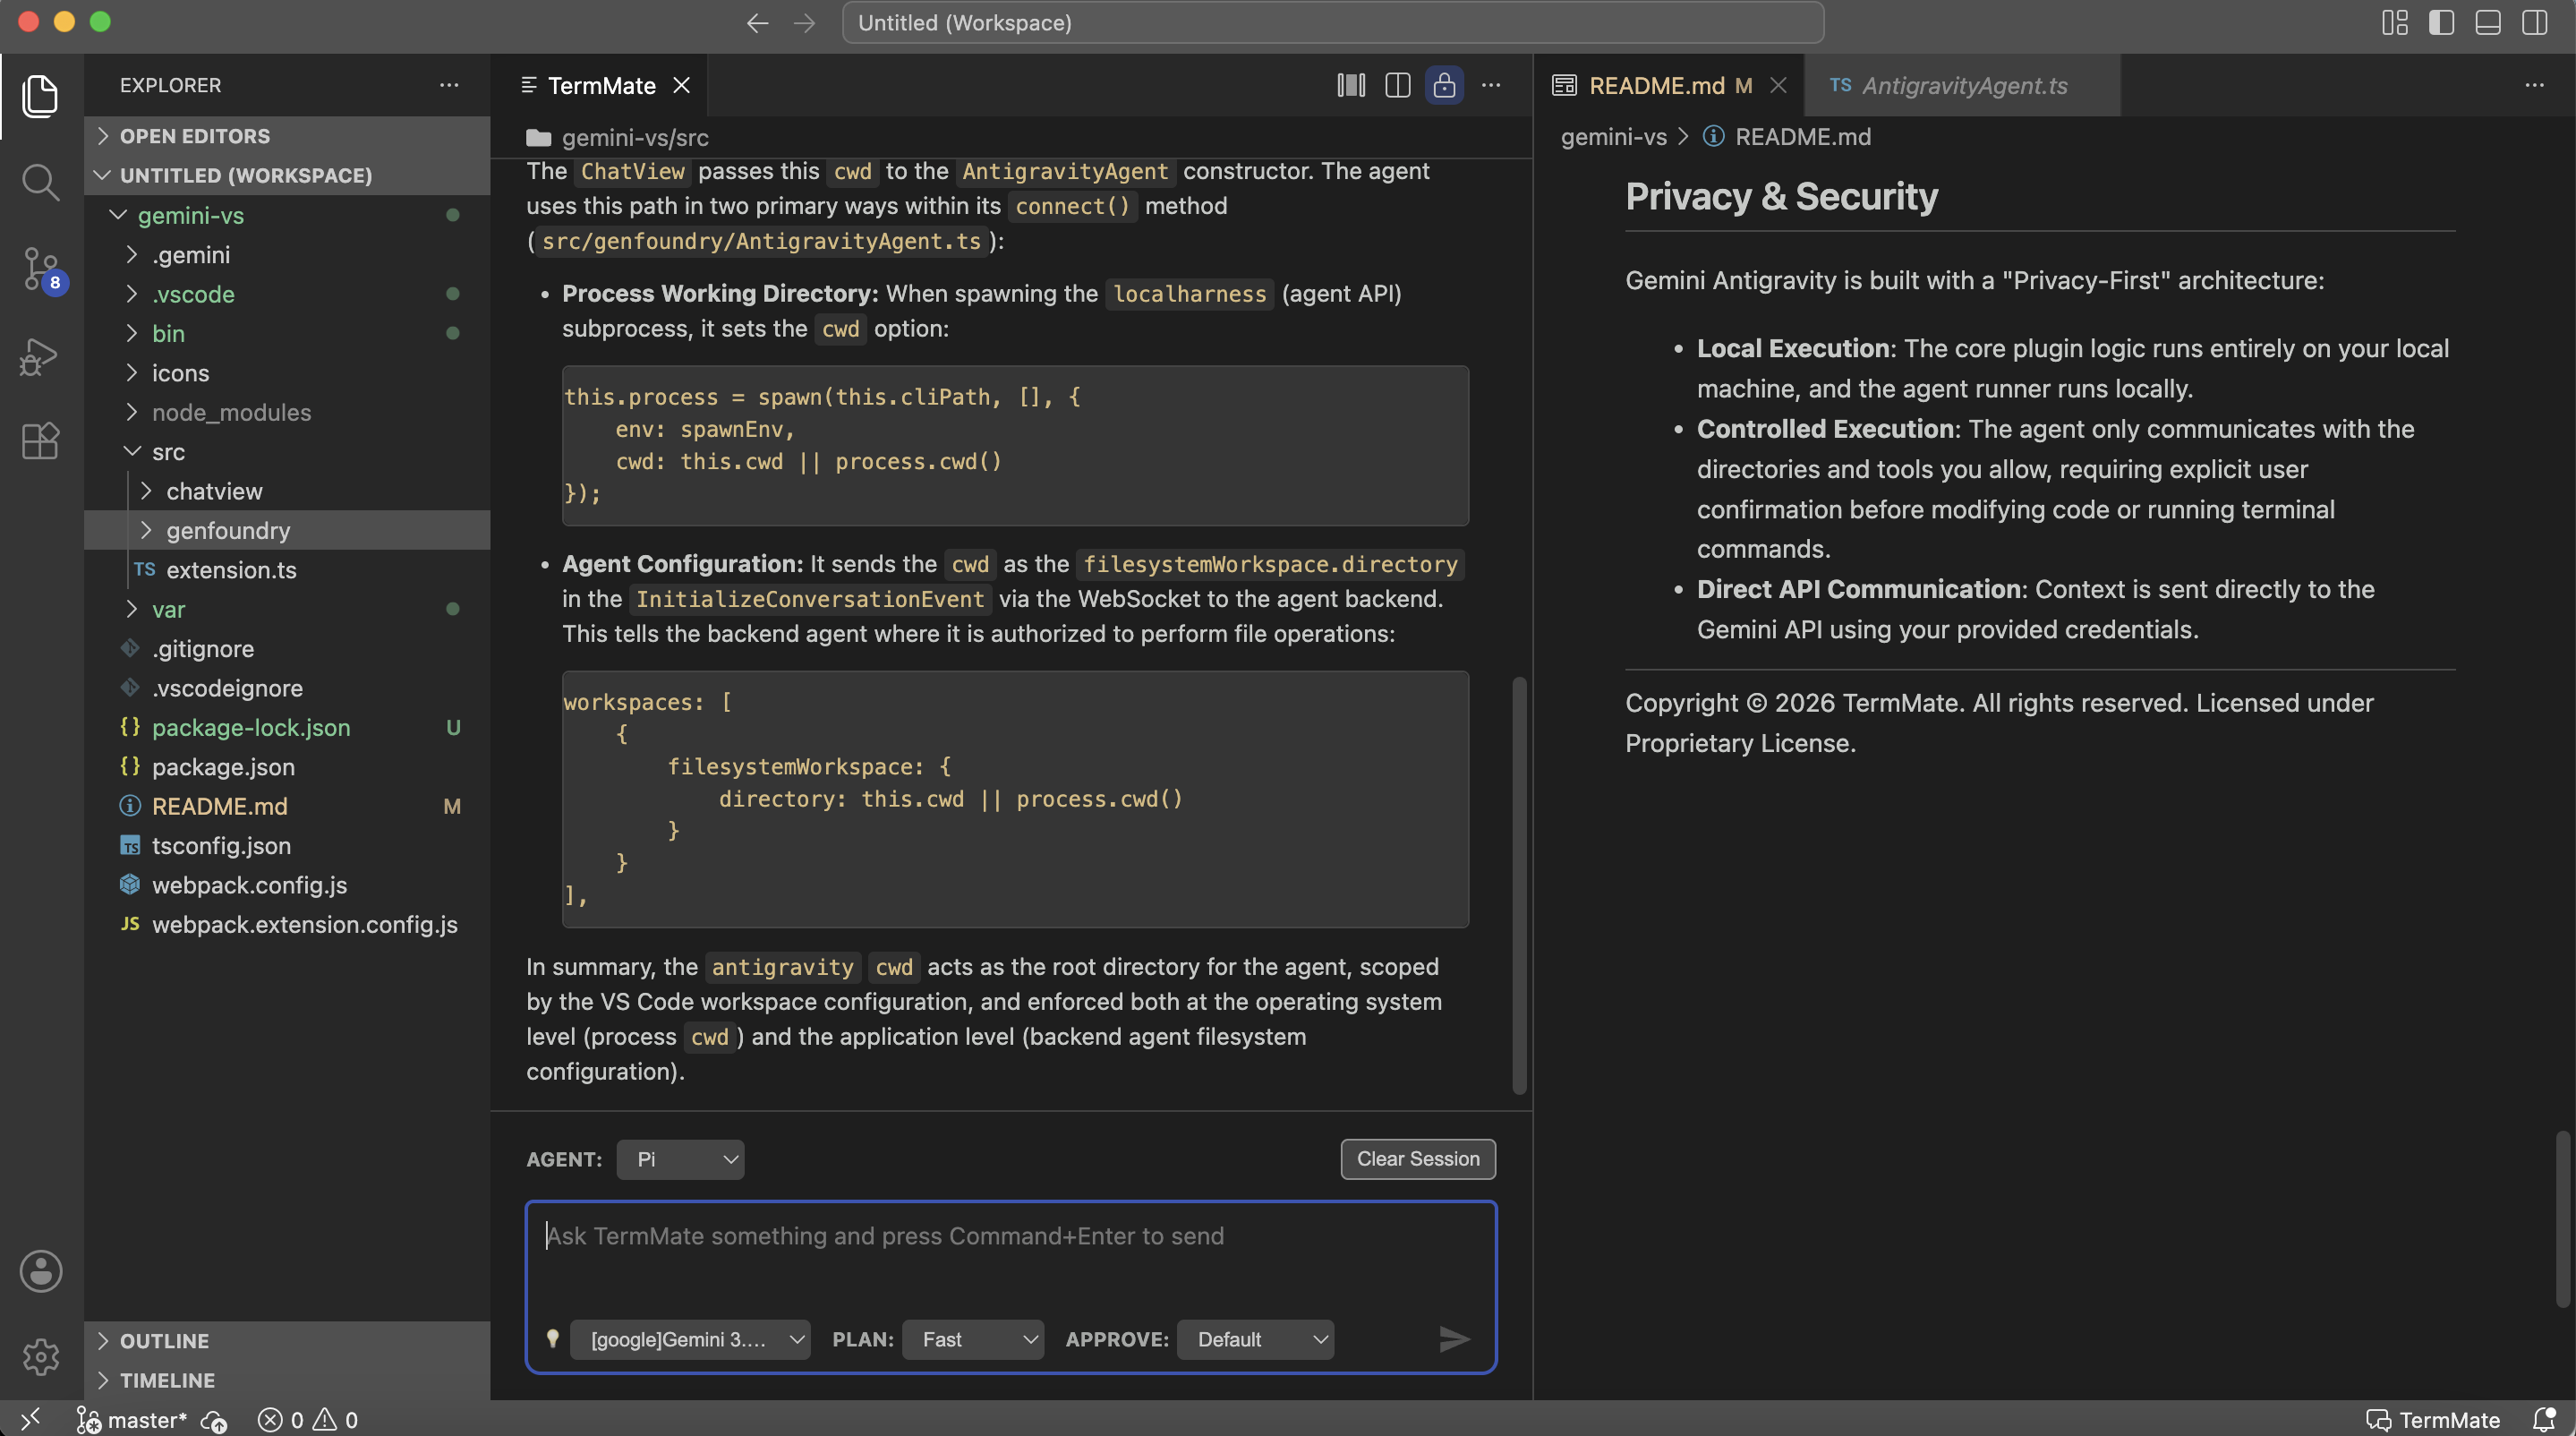Click the first layout icon in TermMate toolbar
Screen dimensions: 2576x1436
tap(1351, 85)
